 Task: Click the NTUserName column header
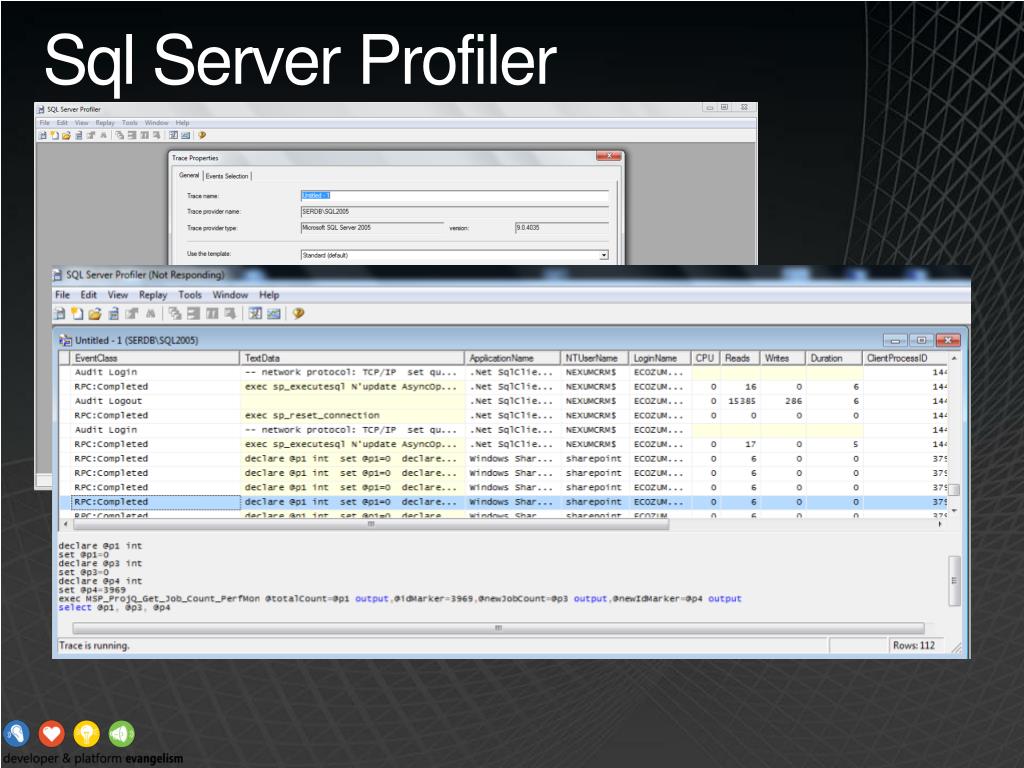[x=594, y=358]
